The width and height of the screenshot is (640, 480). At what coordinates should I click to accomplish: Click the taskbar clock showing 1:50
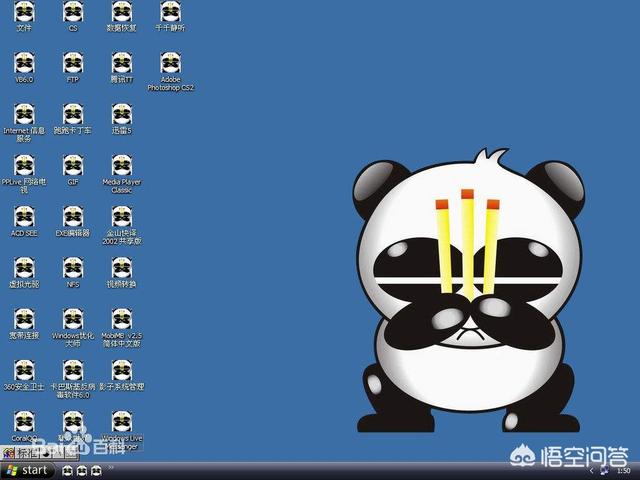(622, 470)
